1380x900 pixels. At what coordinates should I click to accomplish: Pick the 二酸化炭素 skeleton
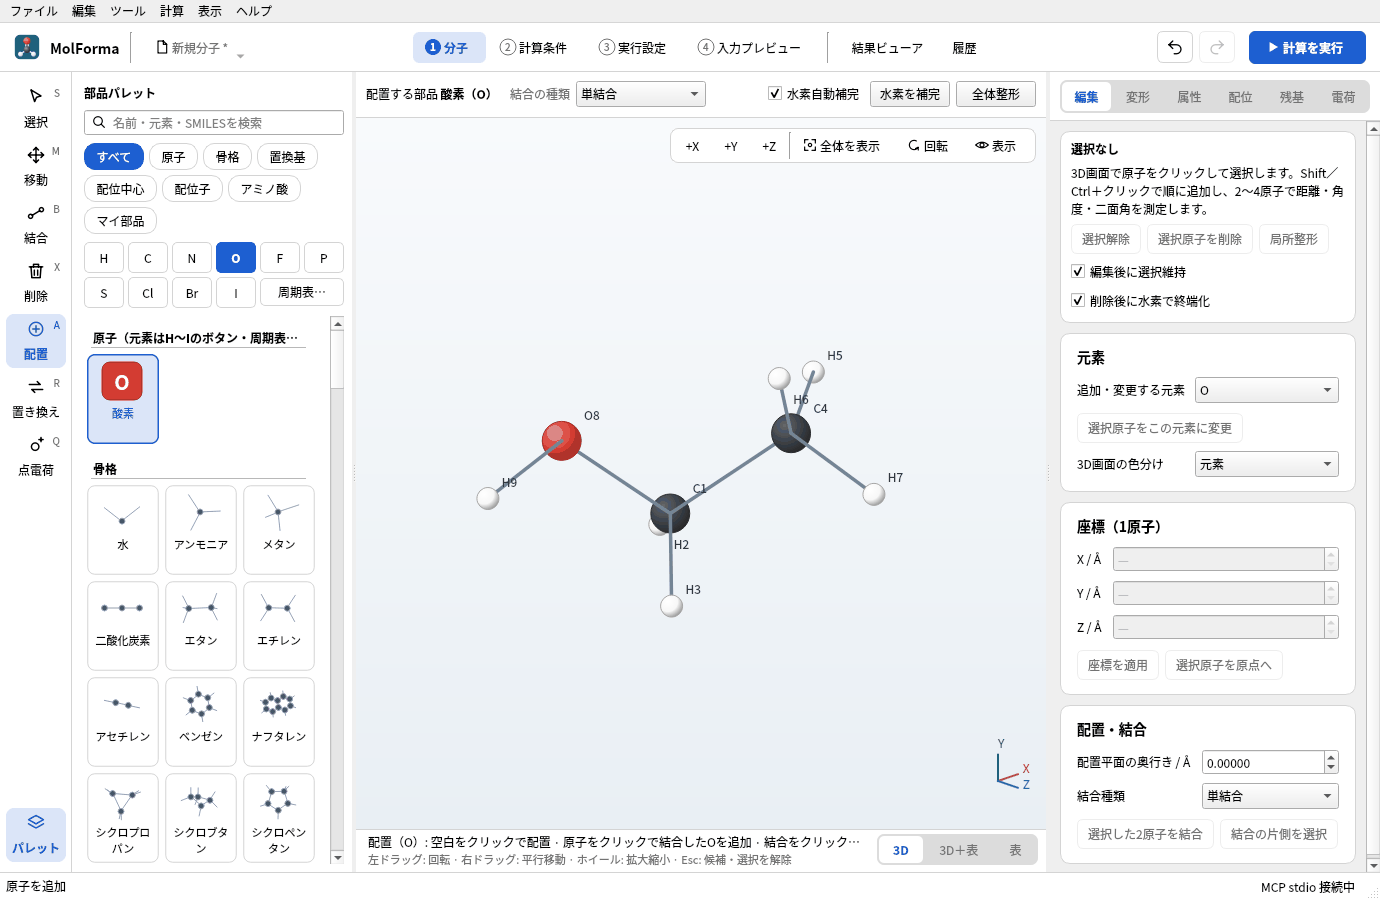pyautogui.click(x=123, y=626)
